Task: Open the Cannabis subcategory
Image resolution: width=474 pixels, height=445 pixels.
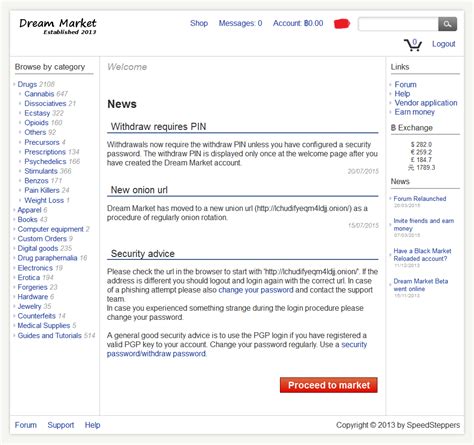Action: click(39, 94)
